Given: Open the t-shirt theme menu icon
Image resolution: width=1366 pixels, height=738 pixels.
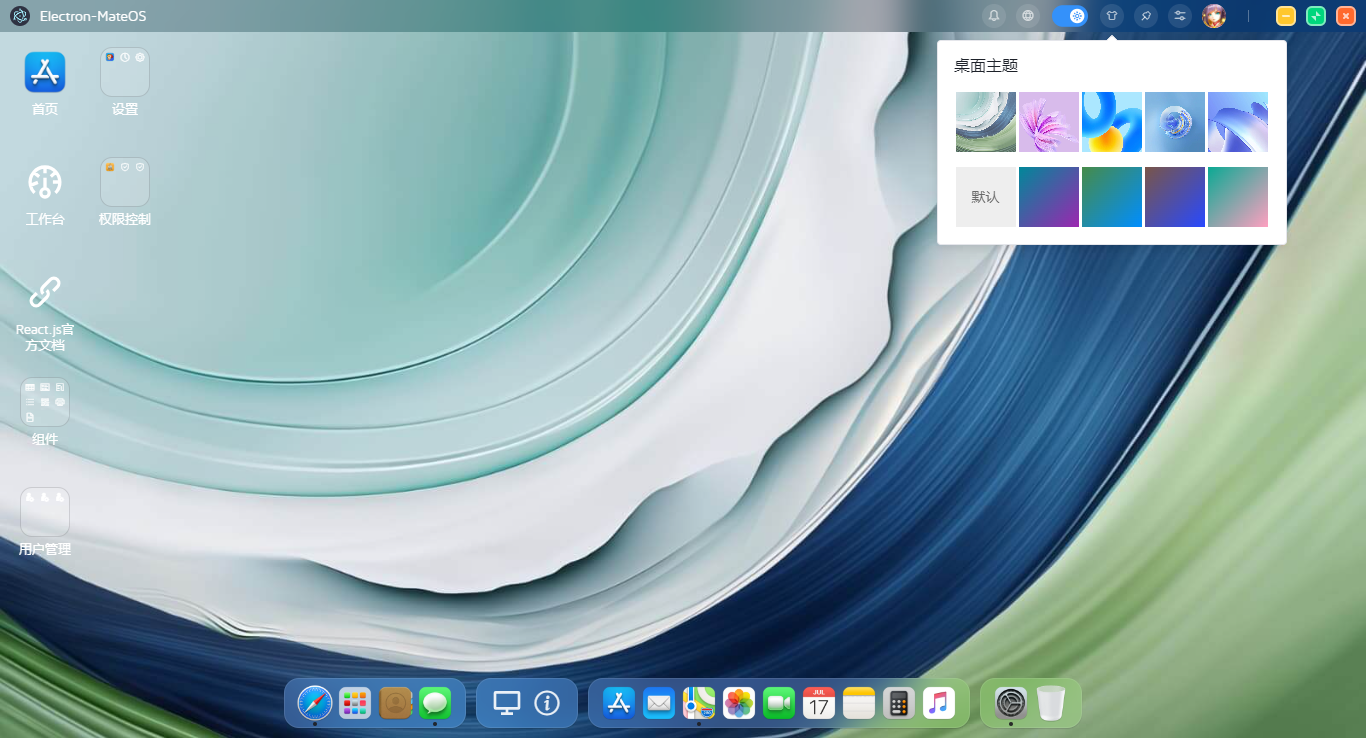Looking at the screenshot, I should (x=1112, y=15).
